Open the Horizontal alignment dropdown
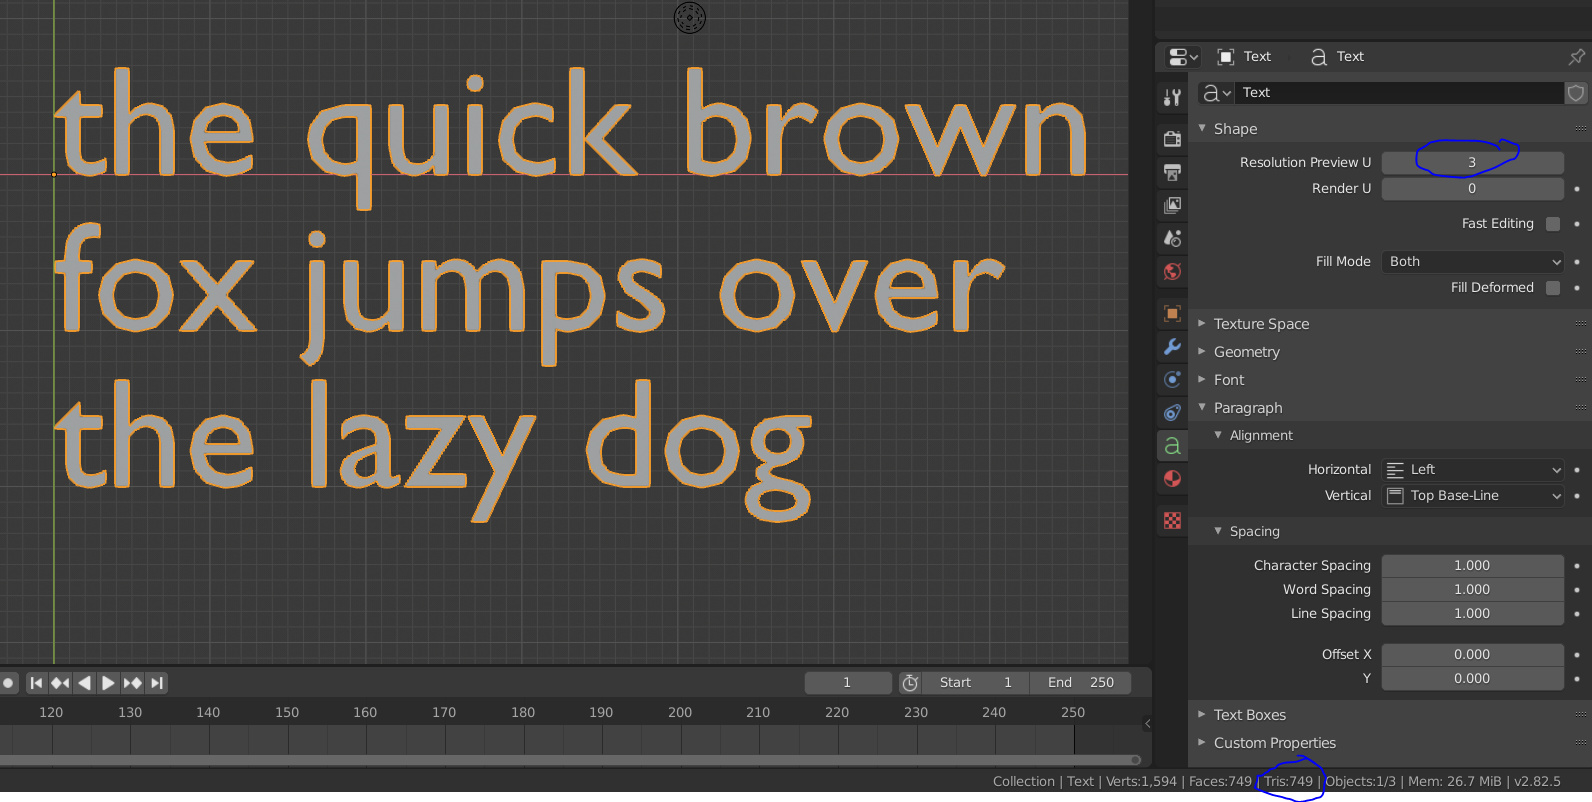 pos(1473,470)
